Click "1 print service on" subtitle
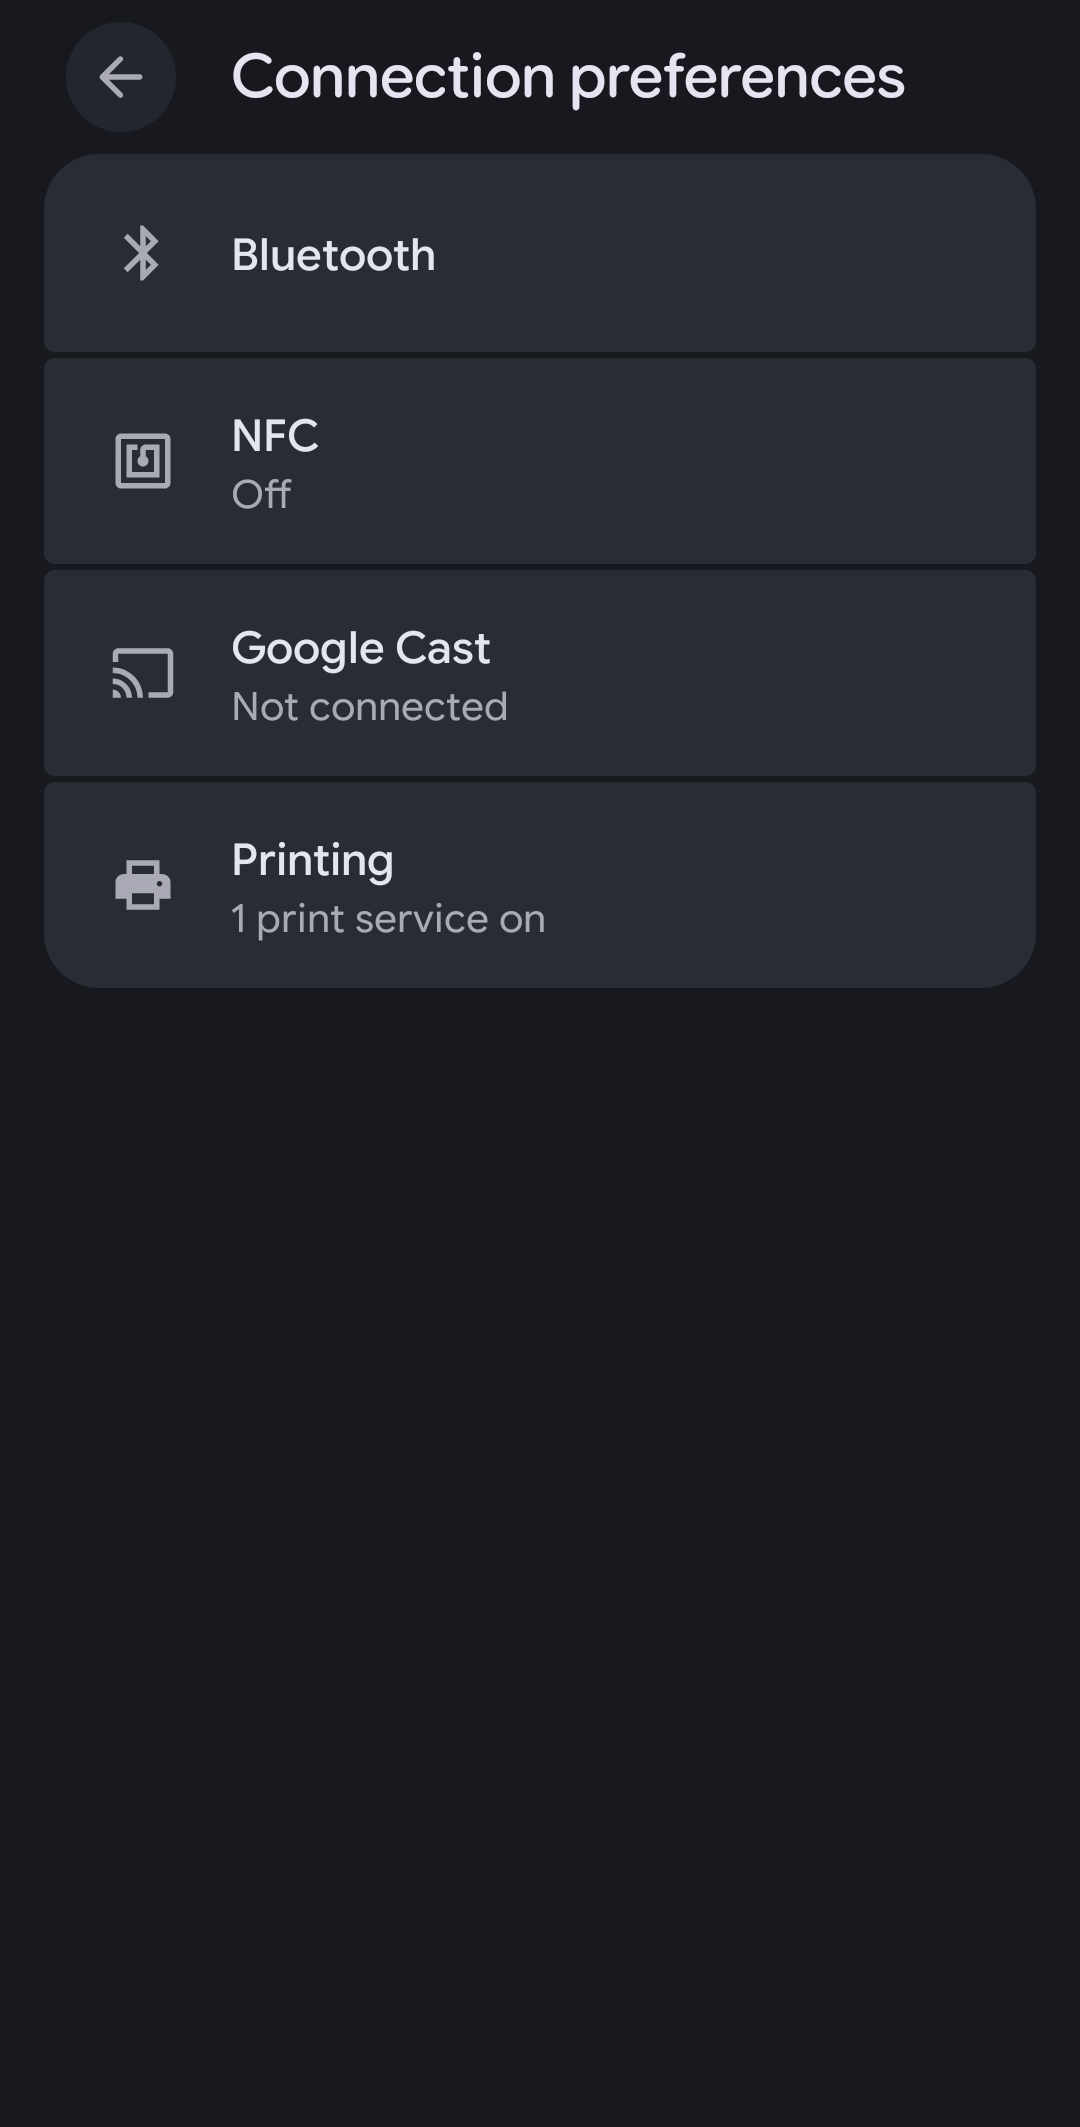This screenshot has height=2127, width=1080. pyautogui.click(x=388, y=919)
